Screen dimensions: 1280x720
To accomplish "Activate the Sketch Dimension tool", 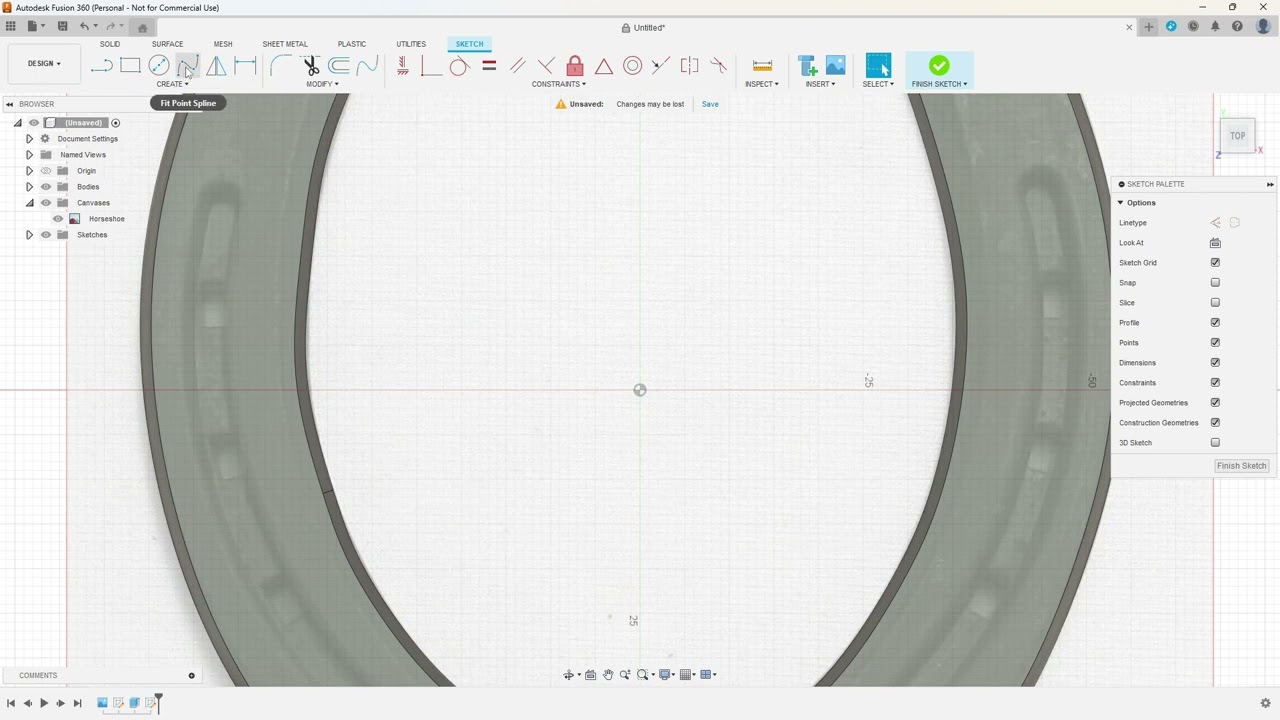I will 245,66.
